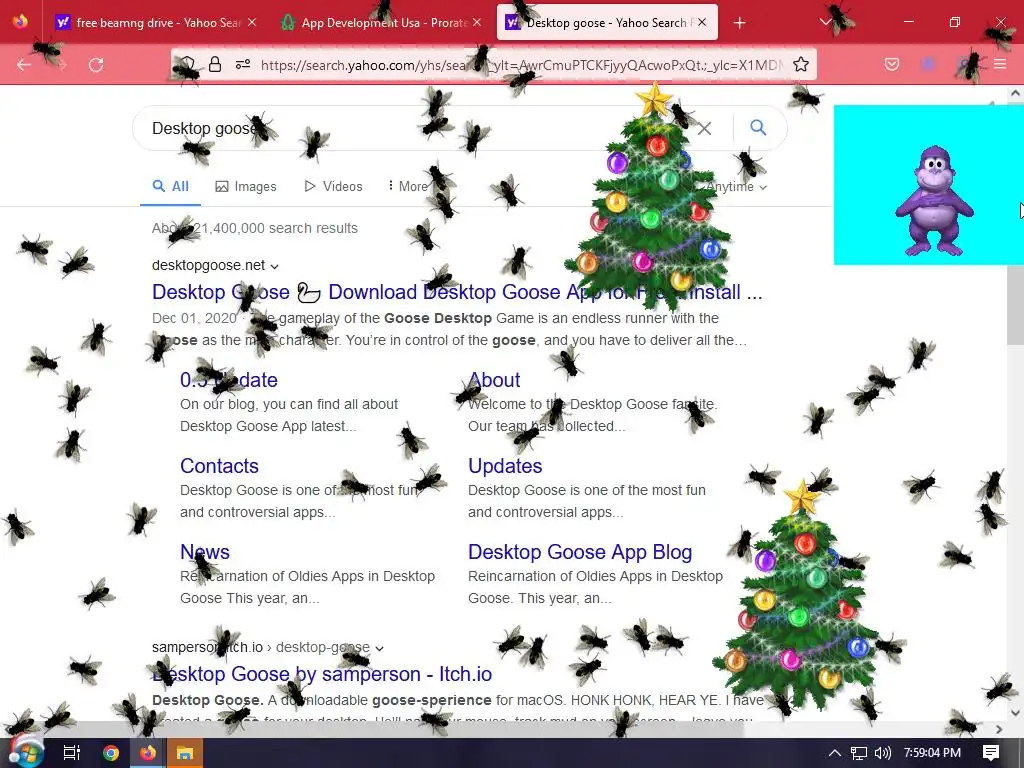Image resolution: width=1024 pixels, height=768 pixels.
Task: Go back with the back arrow
Action: (x=24, y=65)
